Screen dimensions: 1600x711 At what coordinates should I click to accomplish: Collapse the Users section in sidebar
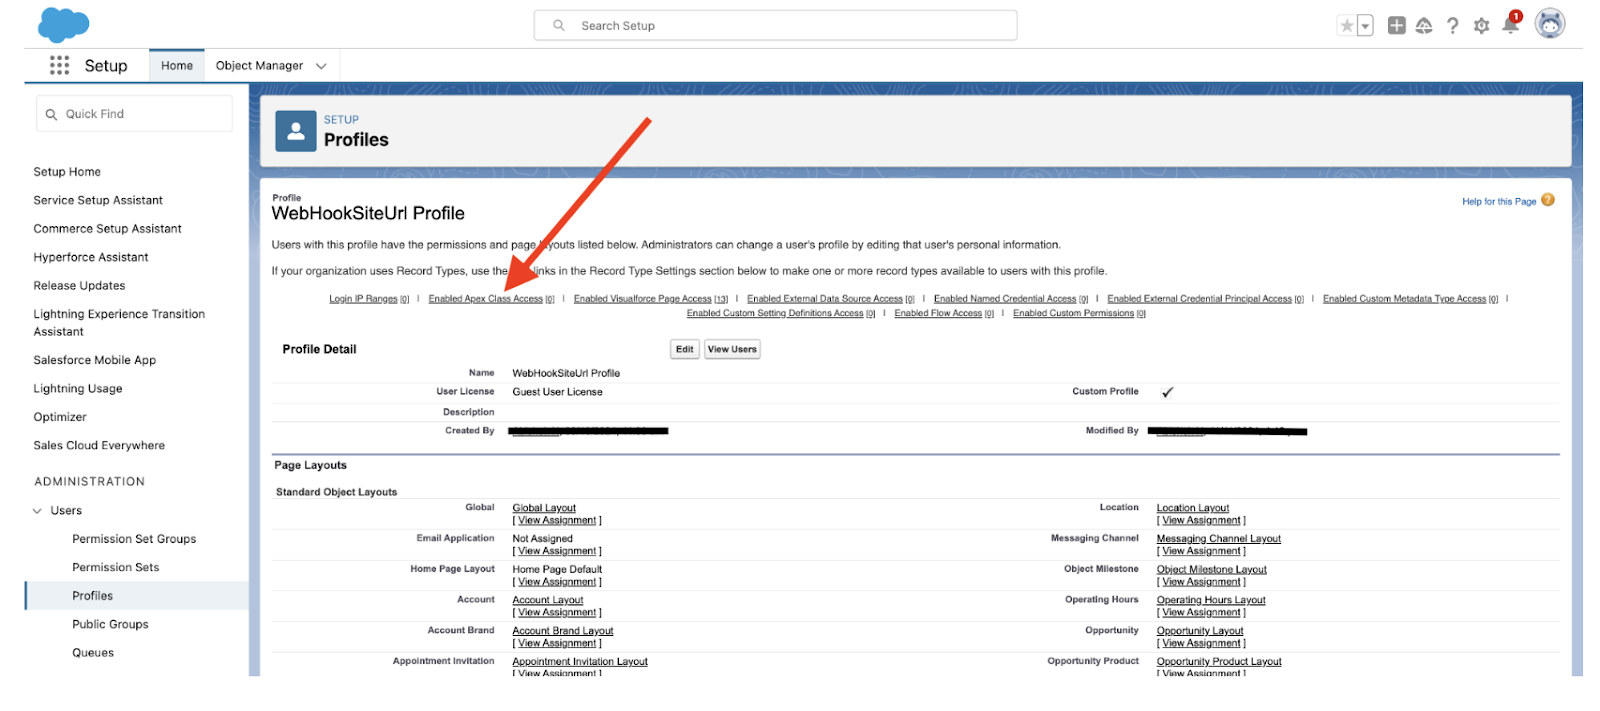click(38, 511)
